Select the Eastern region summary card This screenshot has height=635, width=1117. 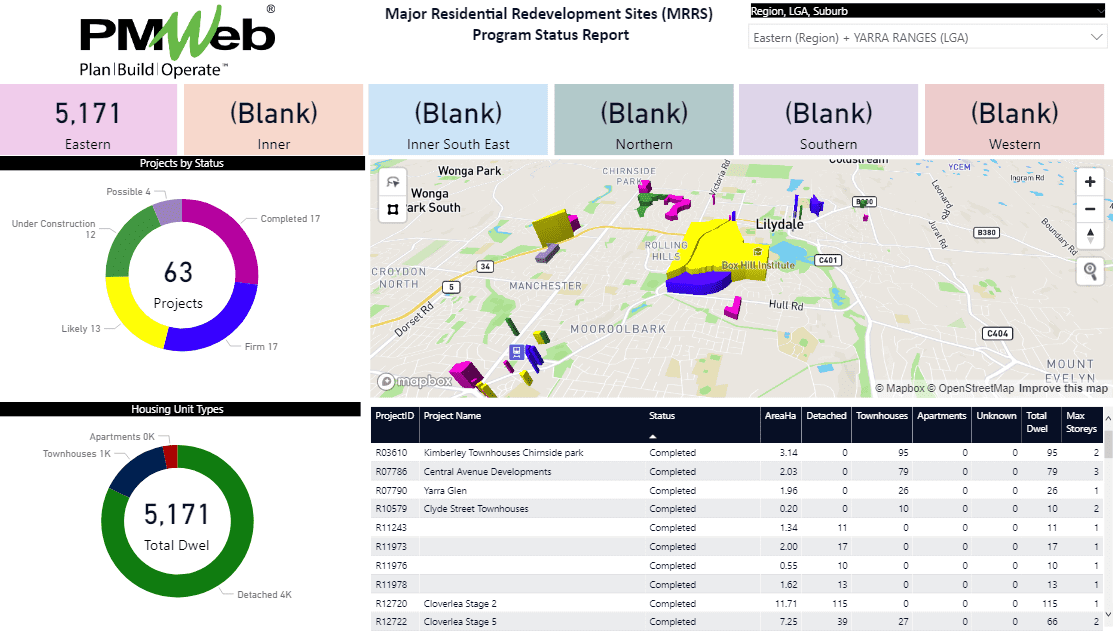88,118
